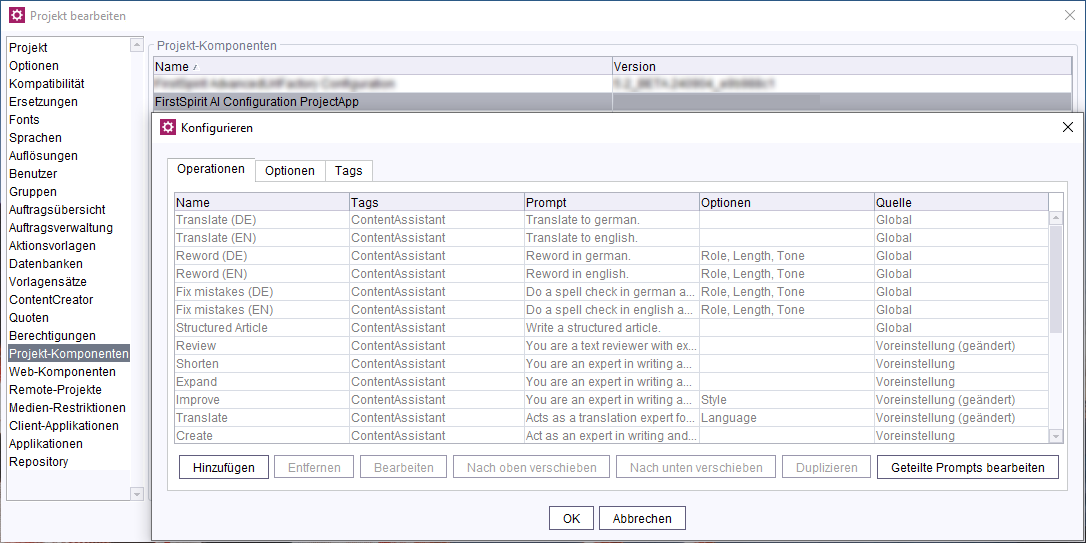Click Nach unten verschieben button

pos(696,468)
